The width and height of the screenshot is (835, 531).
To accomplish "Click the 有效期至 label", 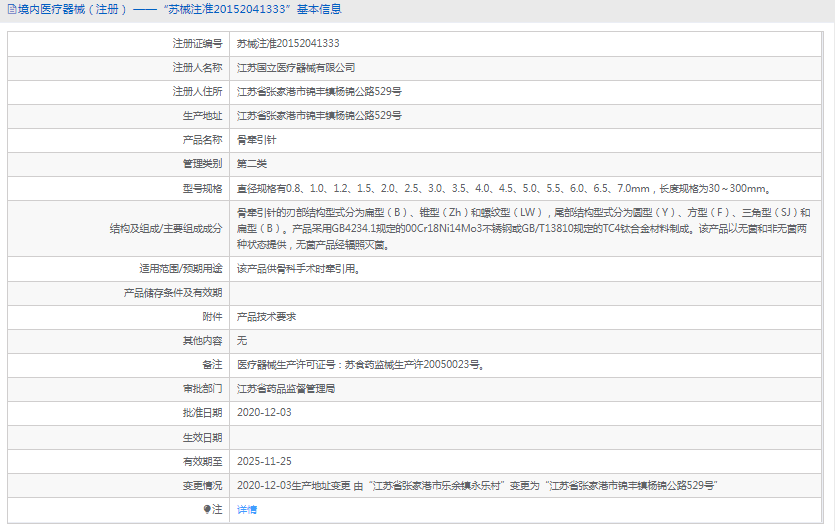I will (202, 462).
